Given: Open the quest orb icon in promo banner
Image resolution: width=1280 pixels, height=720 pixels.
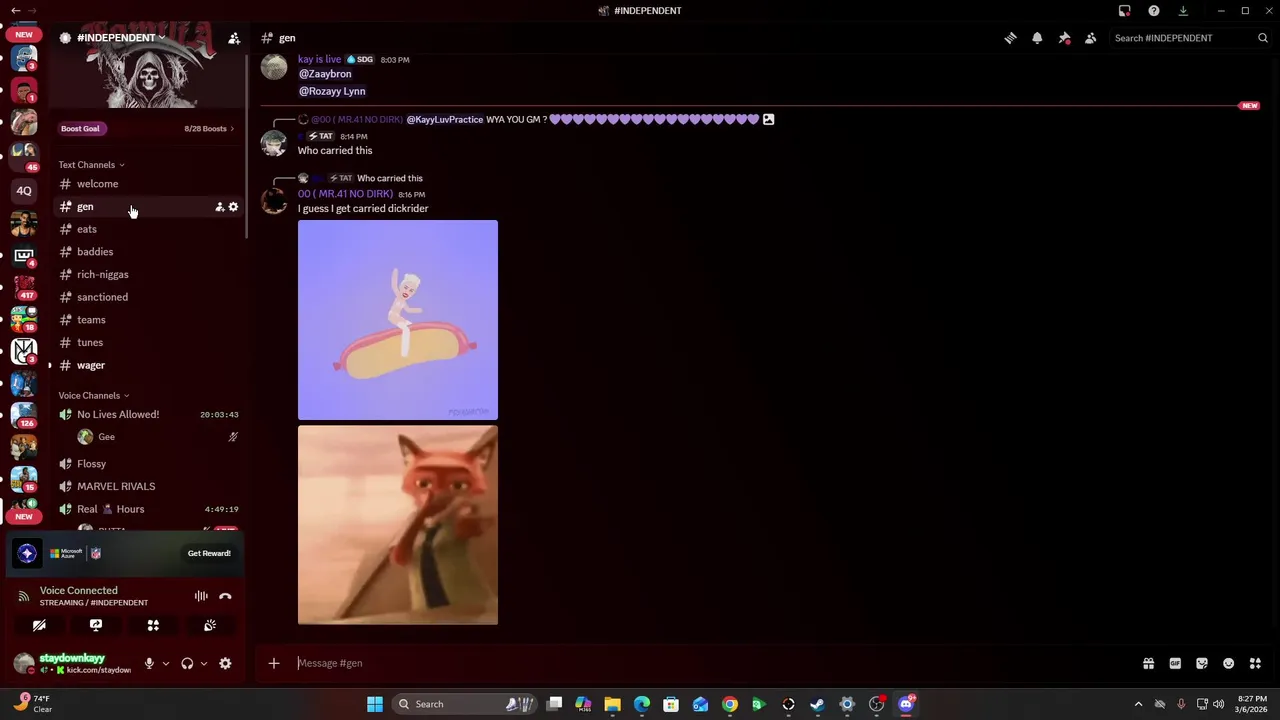Looking at the screenshot, I should 27,553.
